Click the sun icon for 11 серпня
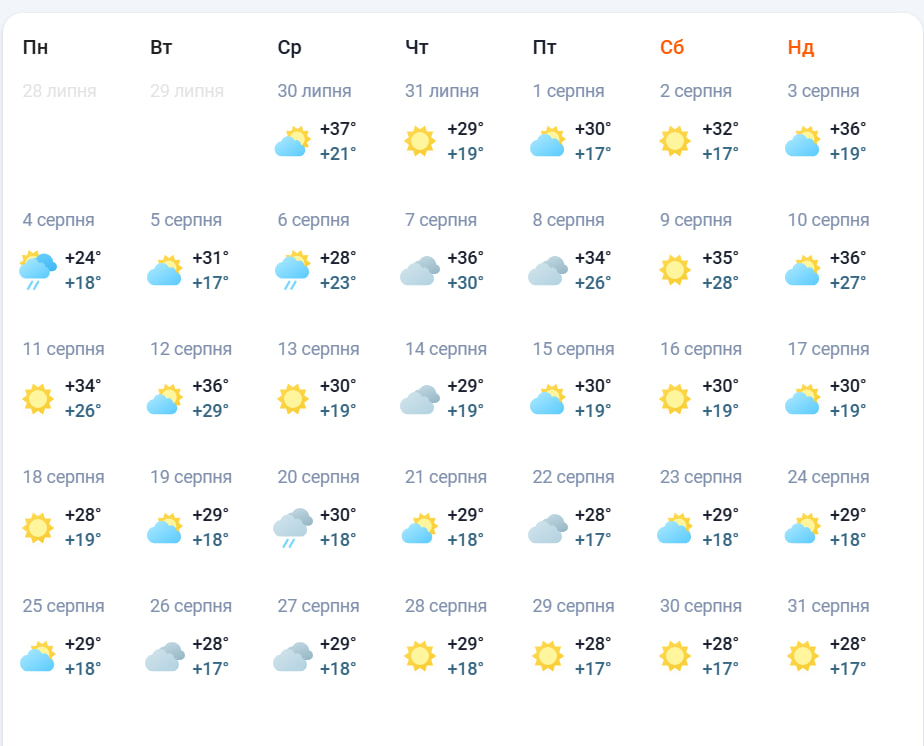 click(38, 399)
